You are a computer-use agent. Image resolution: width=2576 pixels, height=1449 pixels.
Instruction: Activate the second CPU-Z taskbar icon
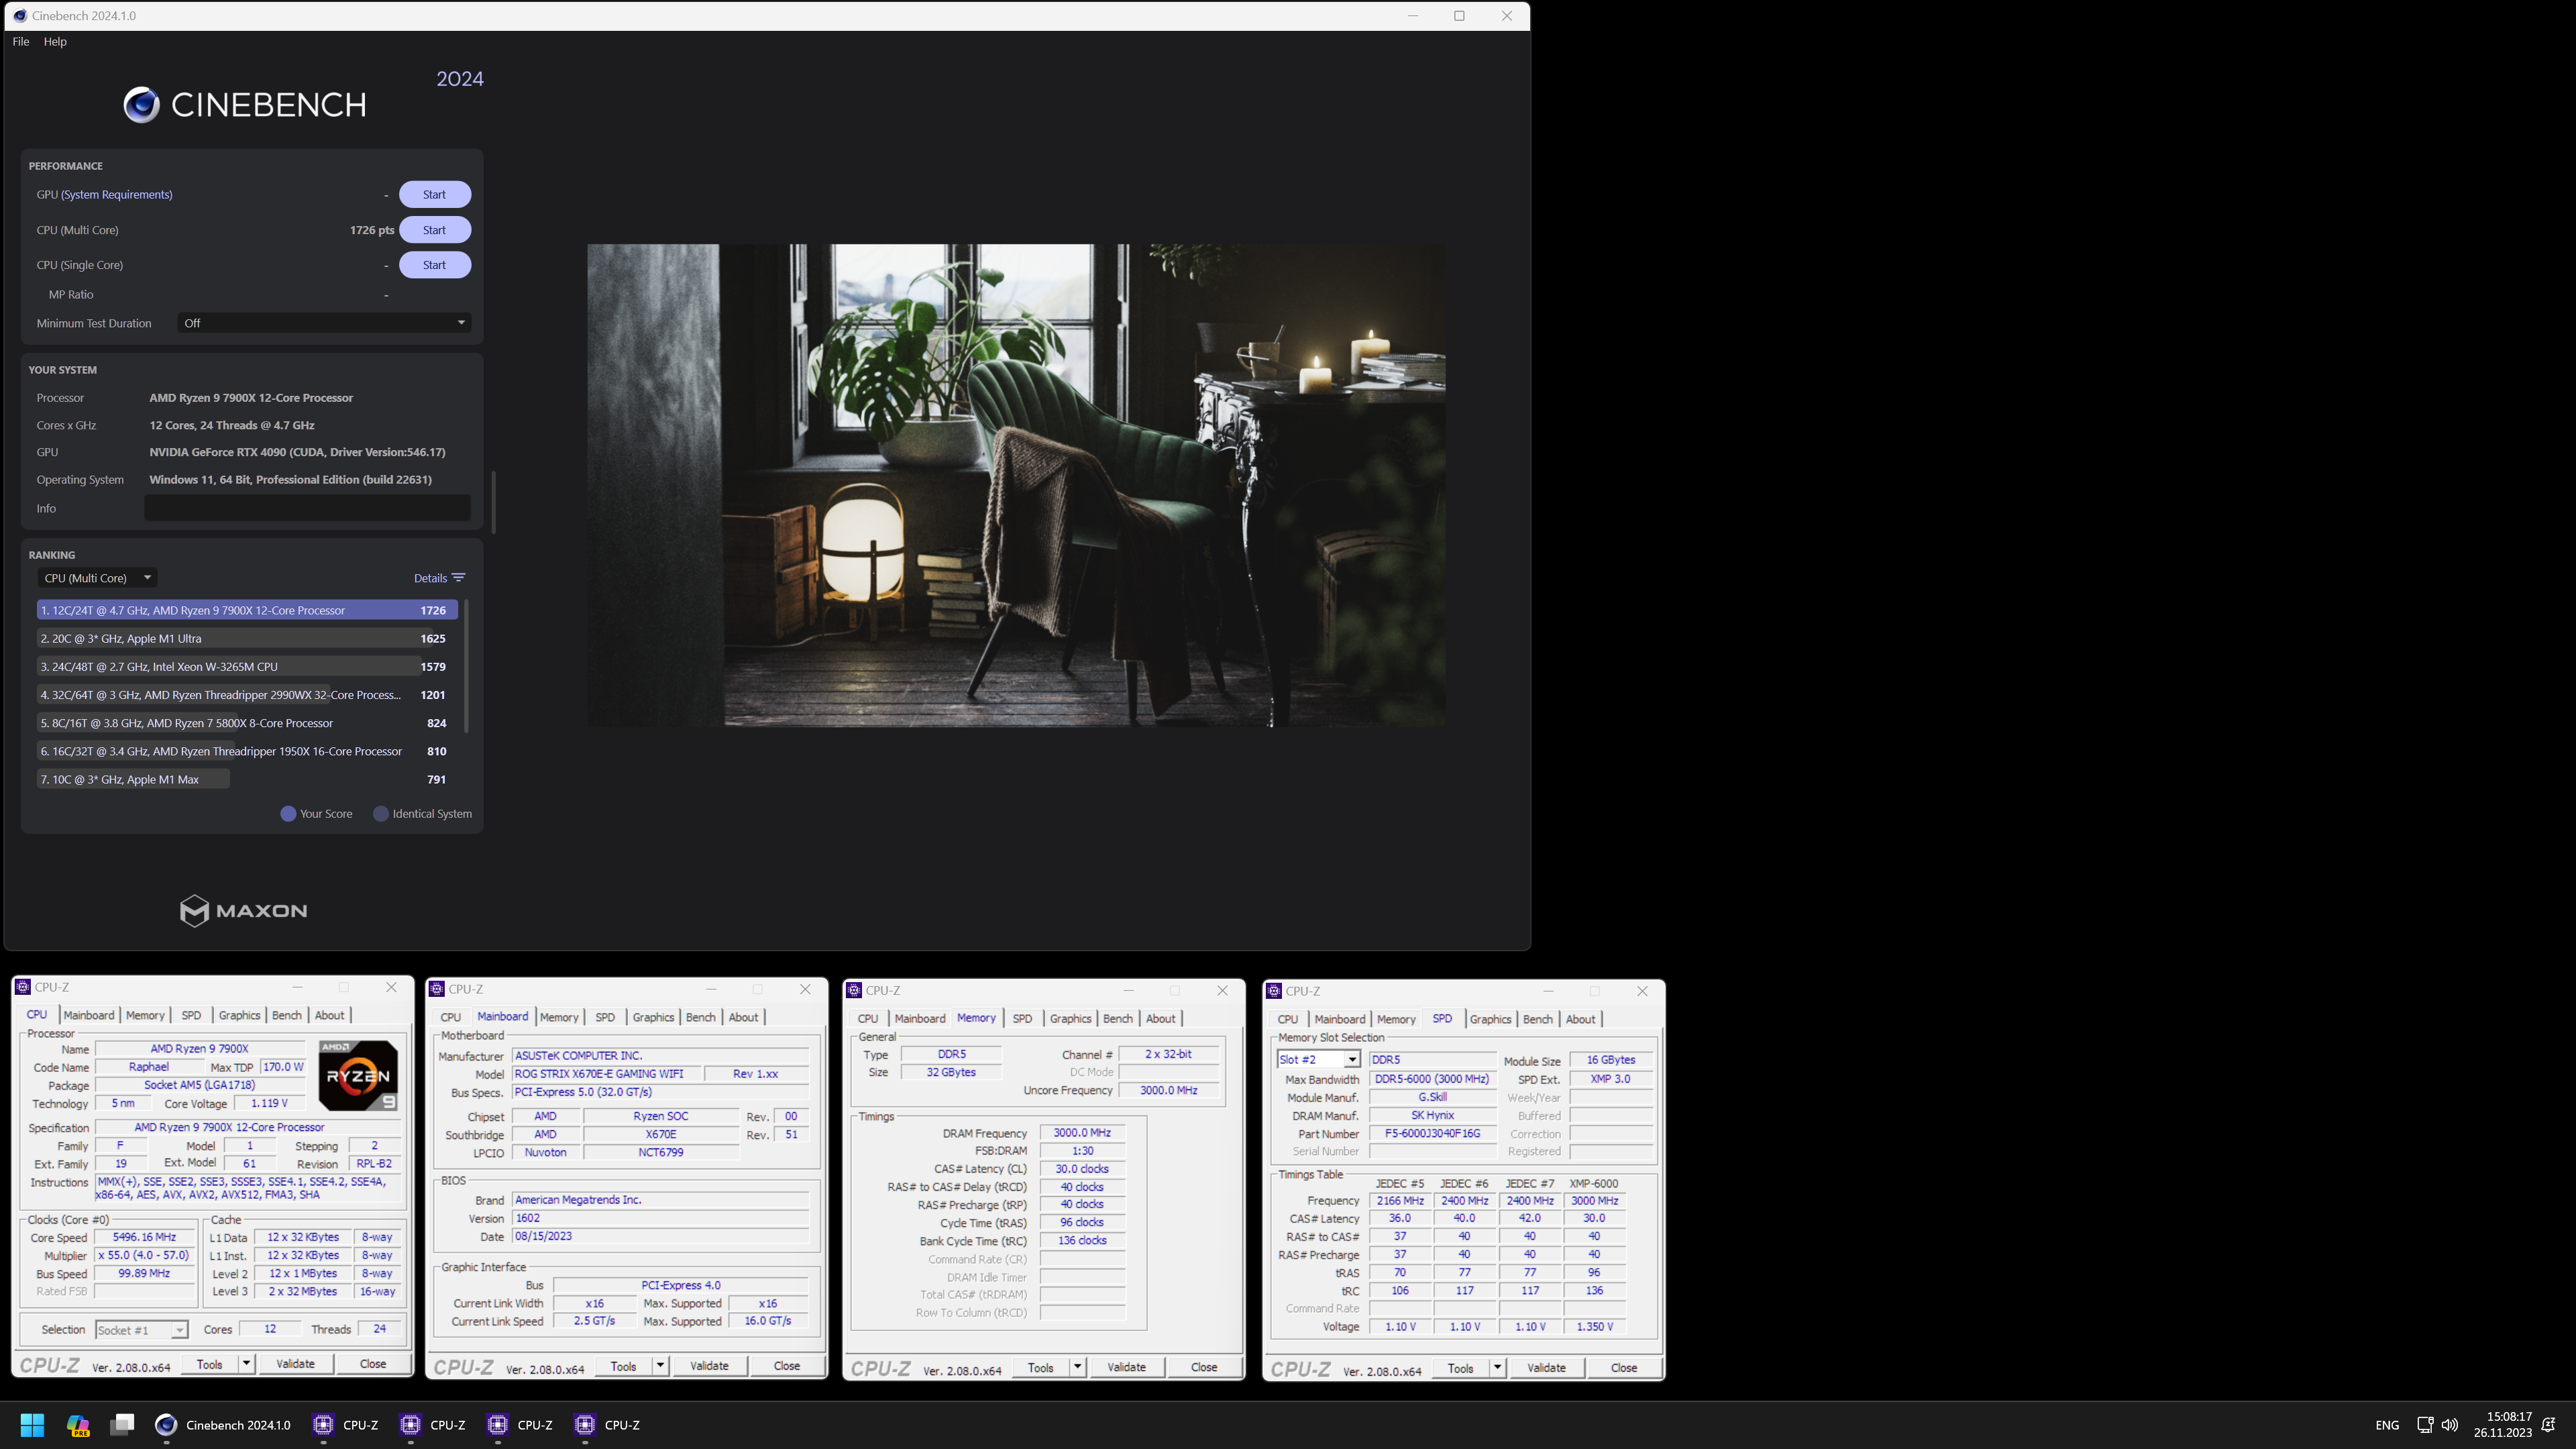tap(434, 1425)
